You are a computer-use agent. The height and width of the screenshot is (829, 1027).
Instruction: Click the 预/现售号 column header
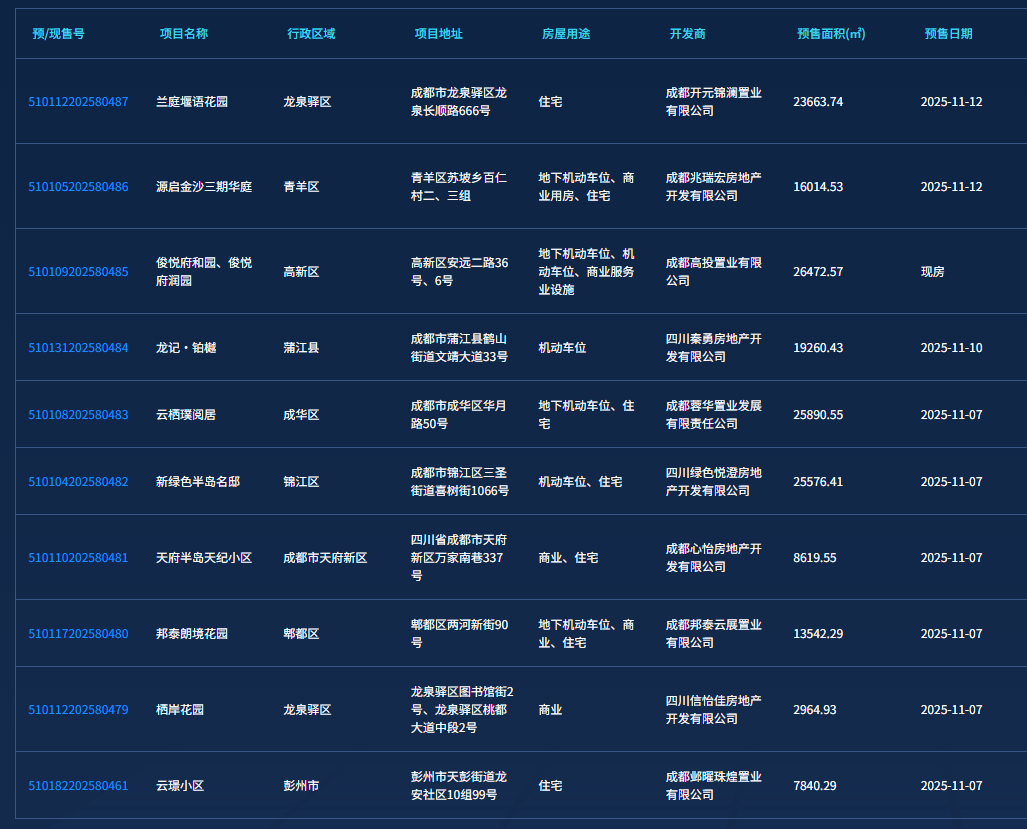[x=58, y=34]
